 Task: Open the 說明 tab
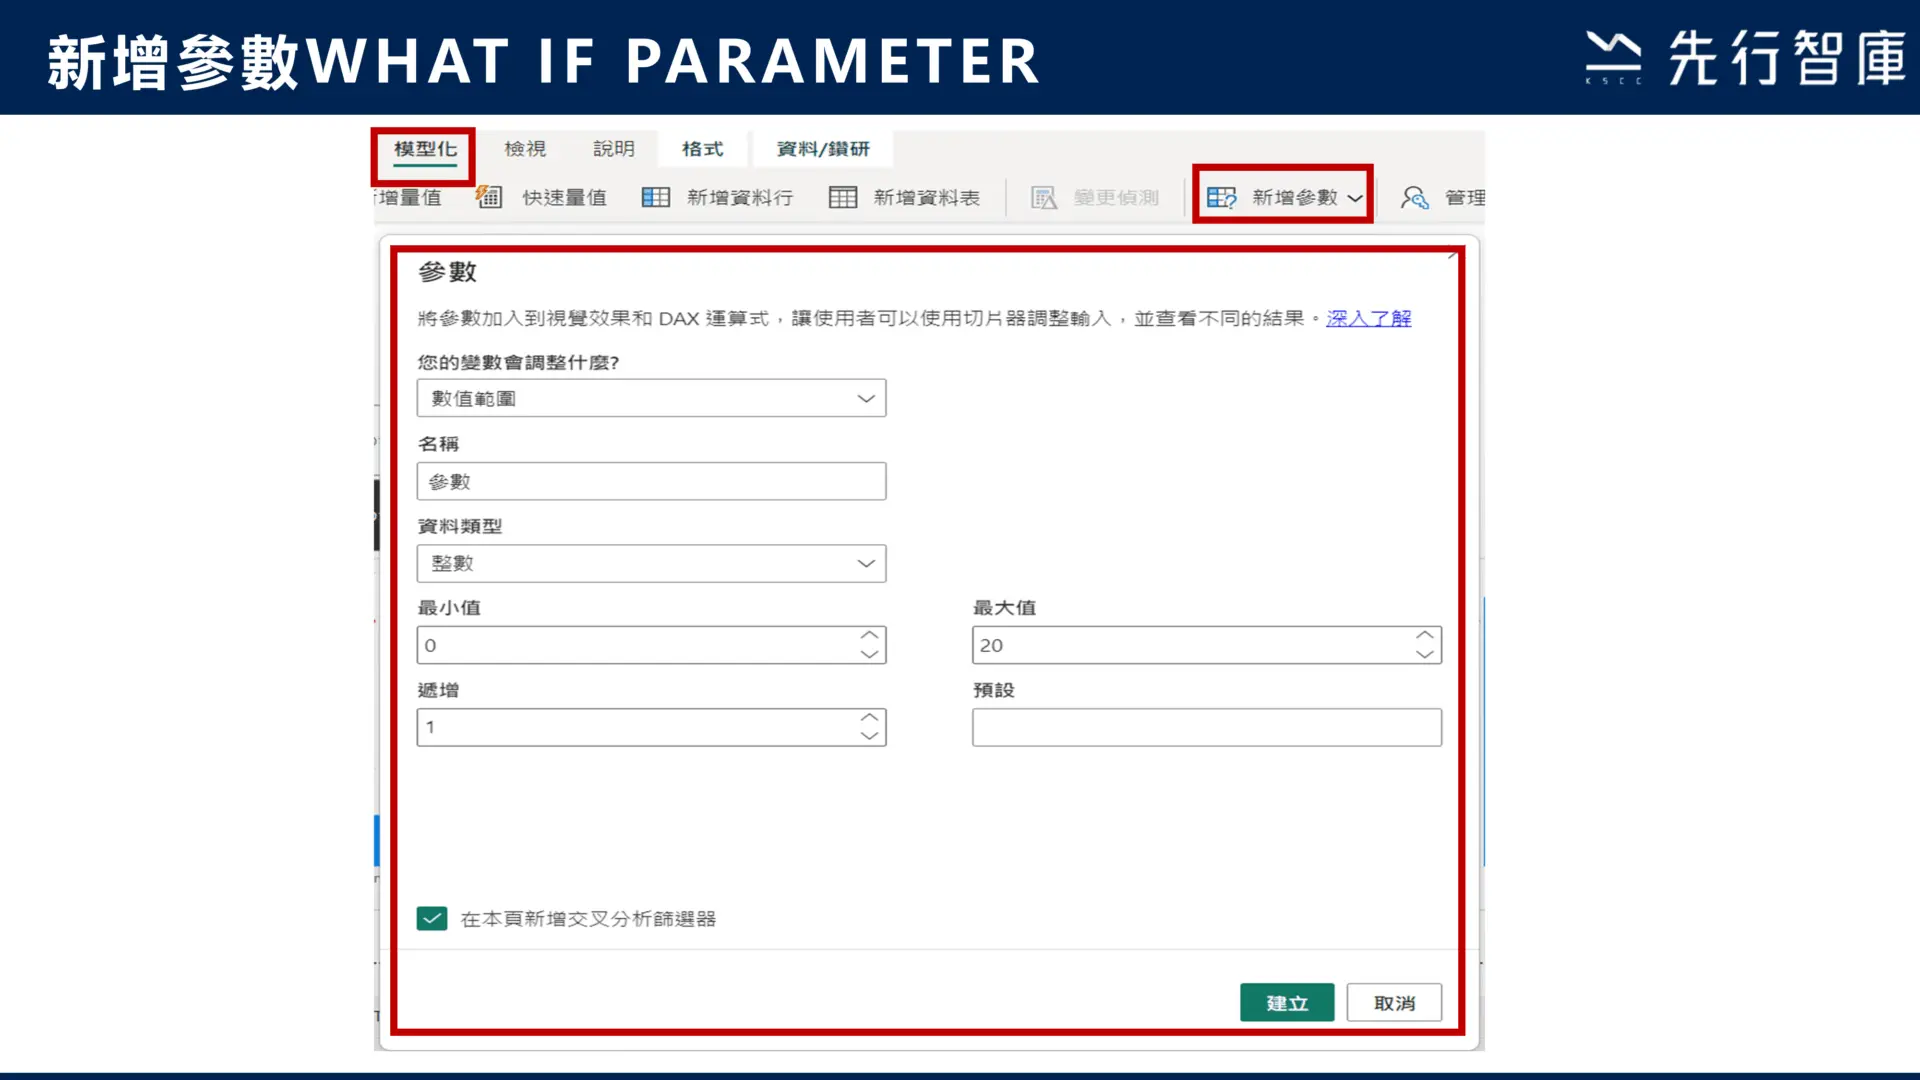tap(614, 149)
